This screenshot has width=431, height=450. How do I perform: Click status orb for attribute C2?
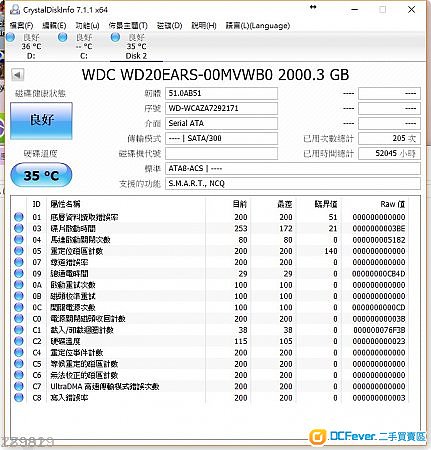click(x=19, y=341)
